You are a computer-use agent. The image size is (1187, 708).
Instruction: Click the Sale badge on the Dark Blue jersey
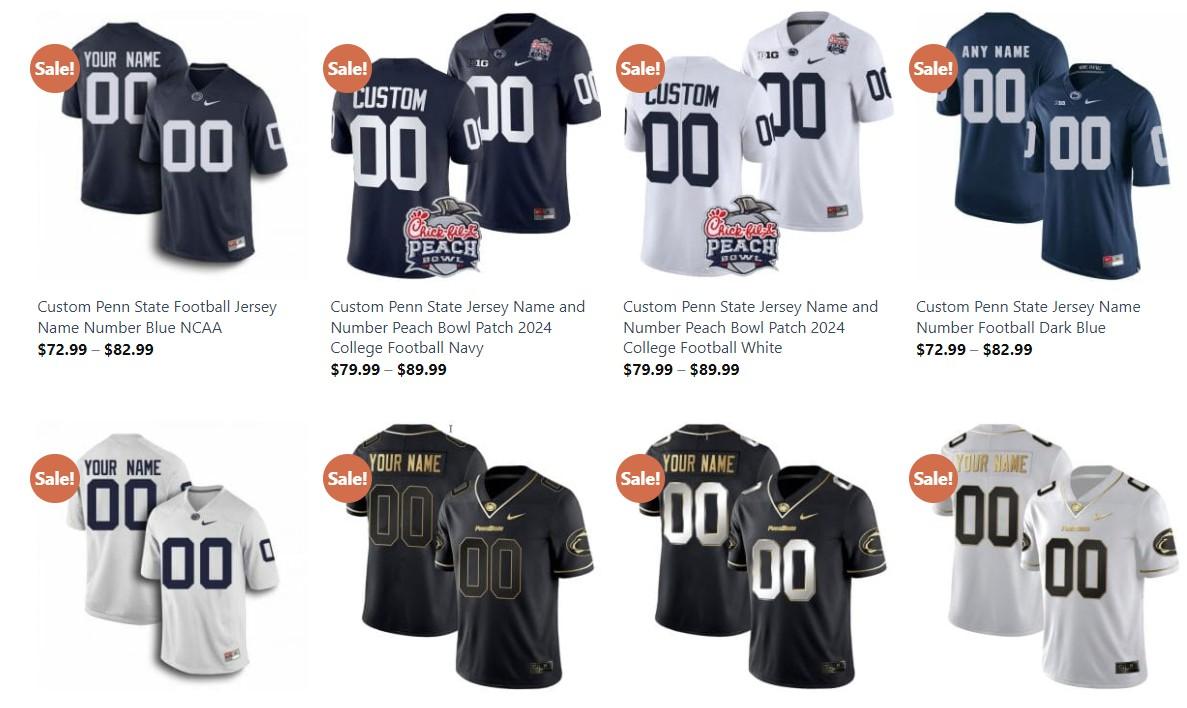[x=933, y=68]
